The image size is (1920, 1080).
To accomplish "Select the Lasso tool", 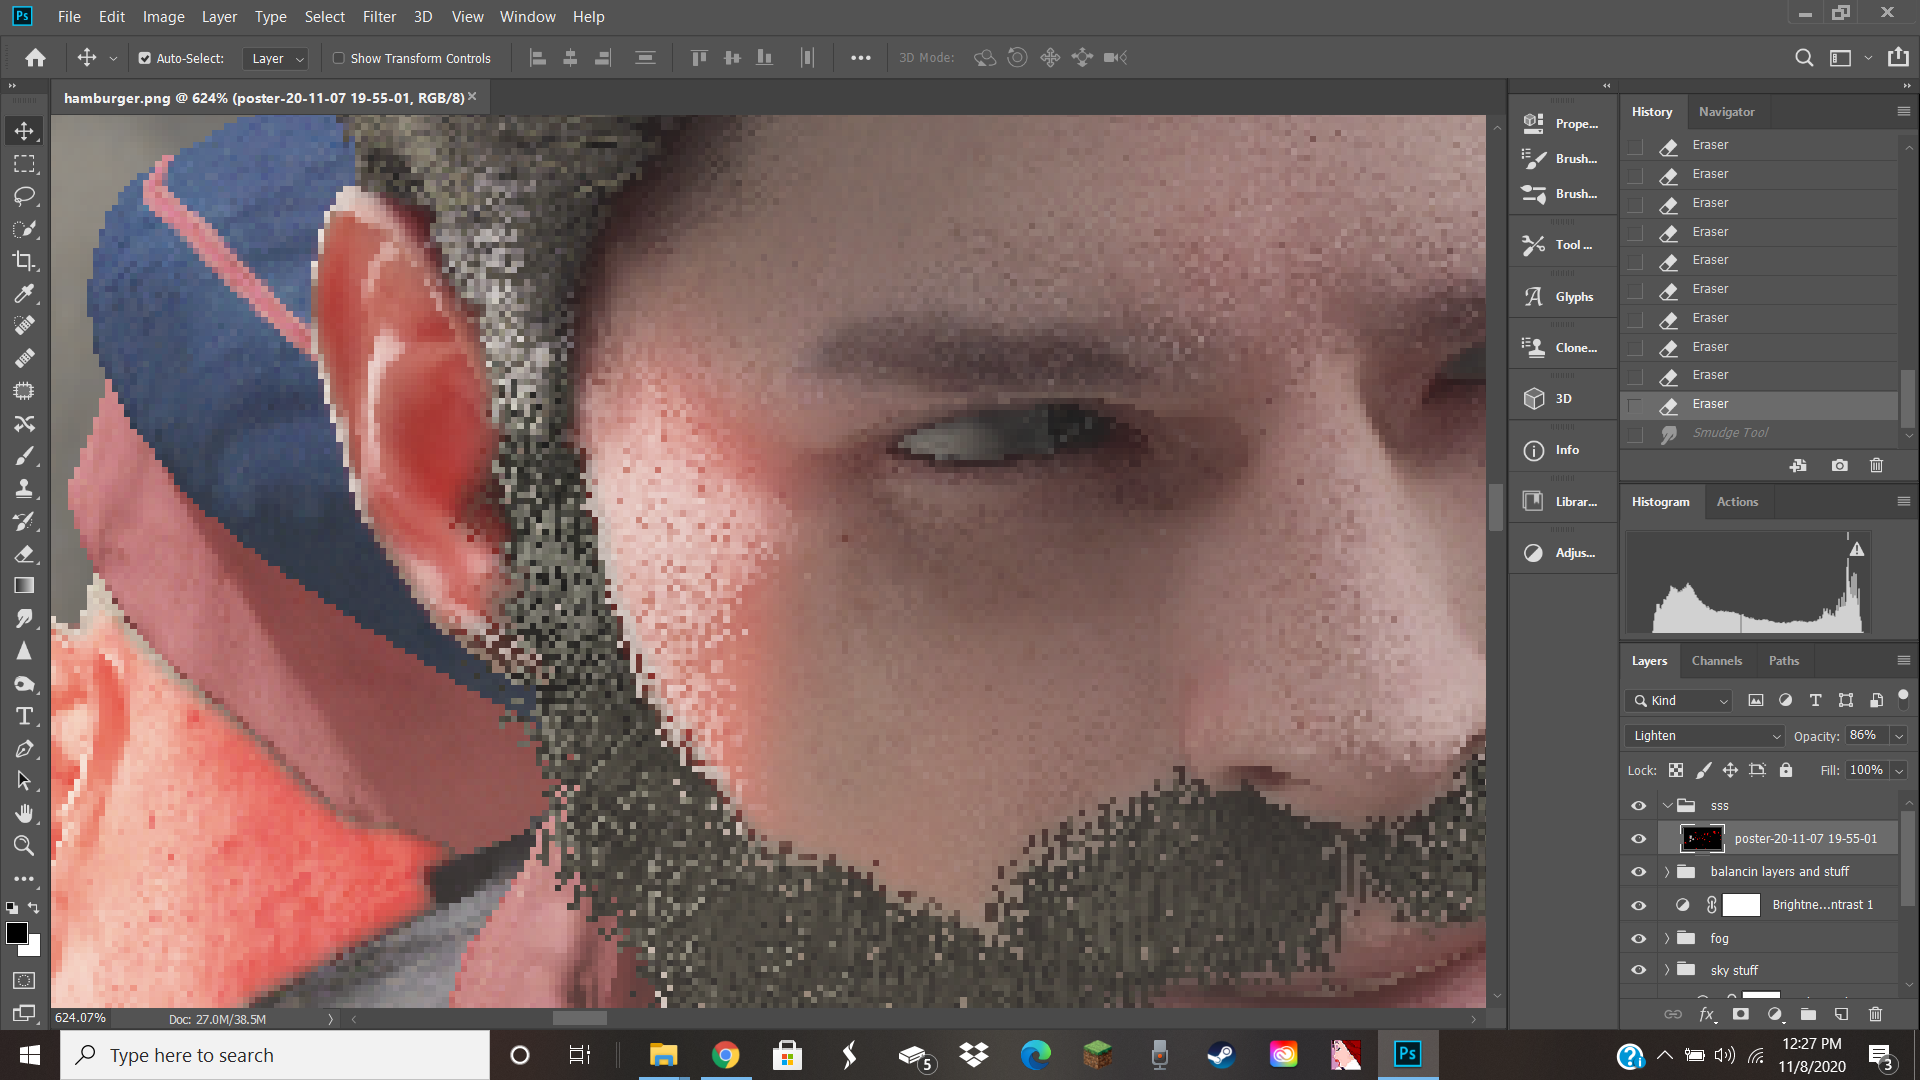I will click(24, 196).
